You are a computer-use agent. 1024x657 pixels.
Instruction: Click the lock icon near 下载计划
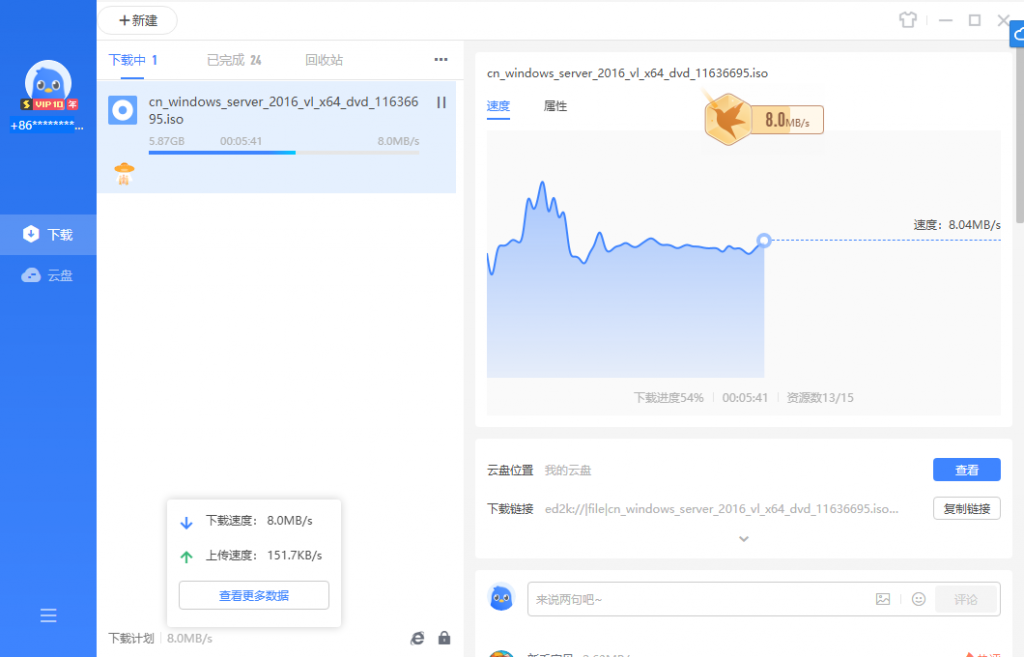click(443, 637)
